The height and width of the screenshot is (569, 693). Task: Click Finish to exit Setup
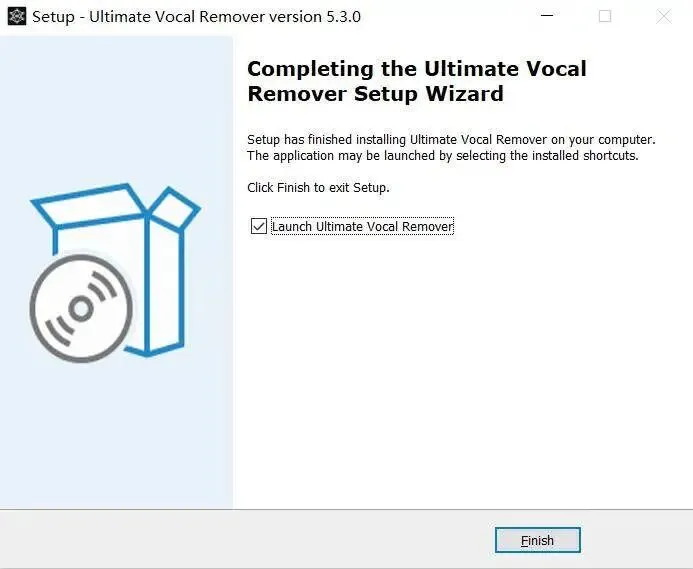pos(537,540)
